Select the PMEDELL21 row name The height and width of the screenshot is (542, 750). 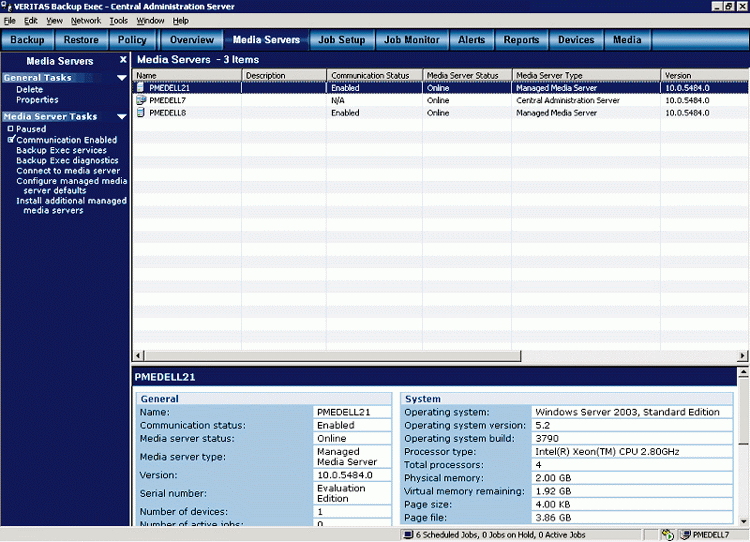coord(169,88)
